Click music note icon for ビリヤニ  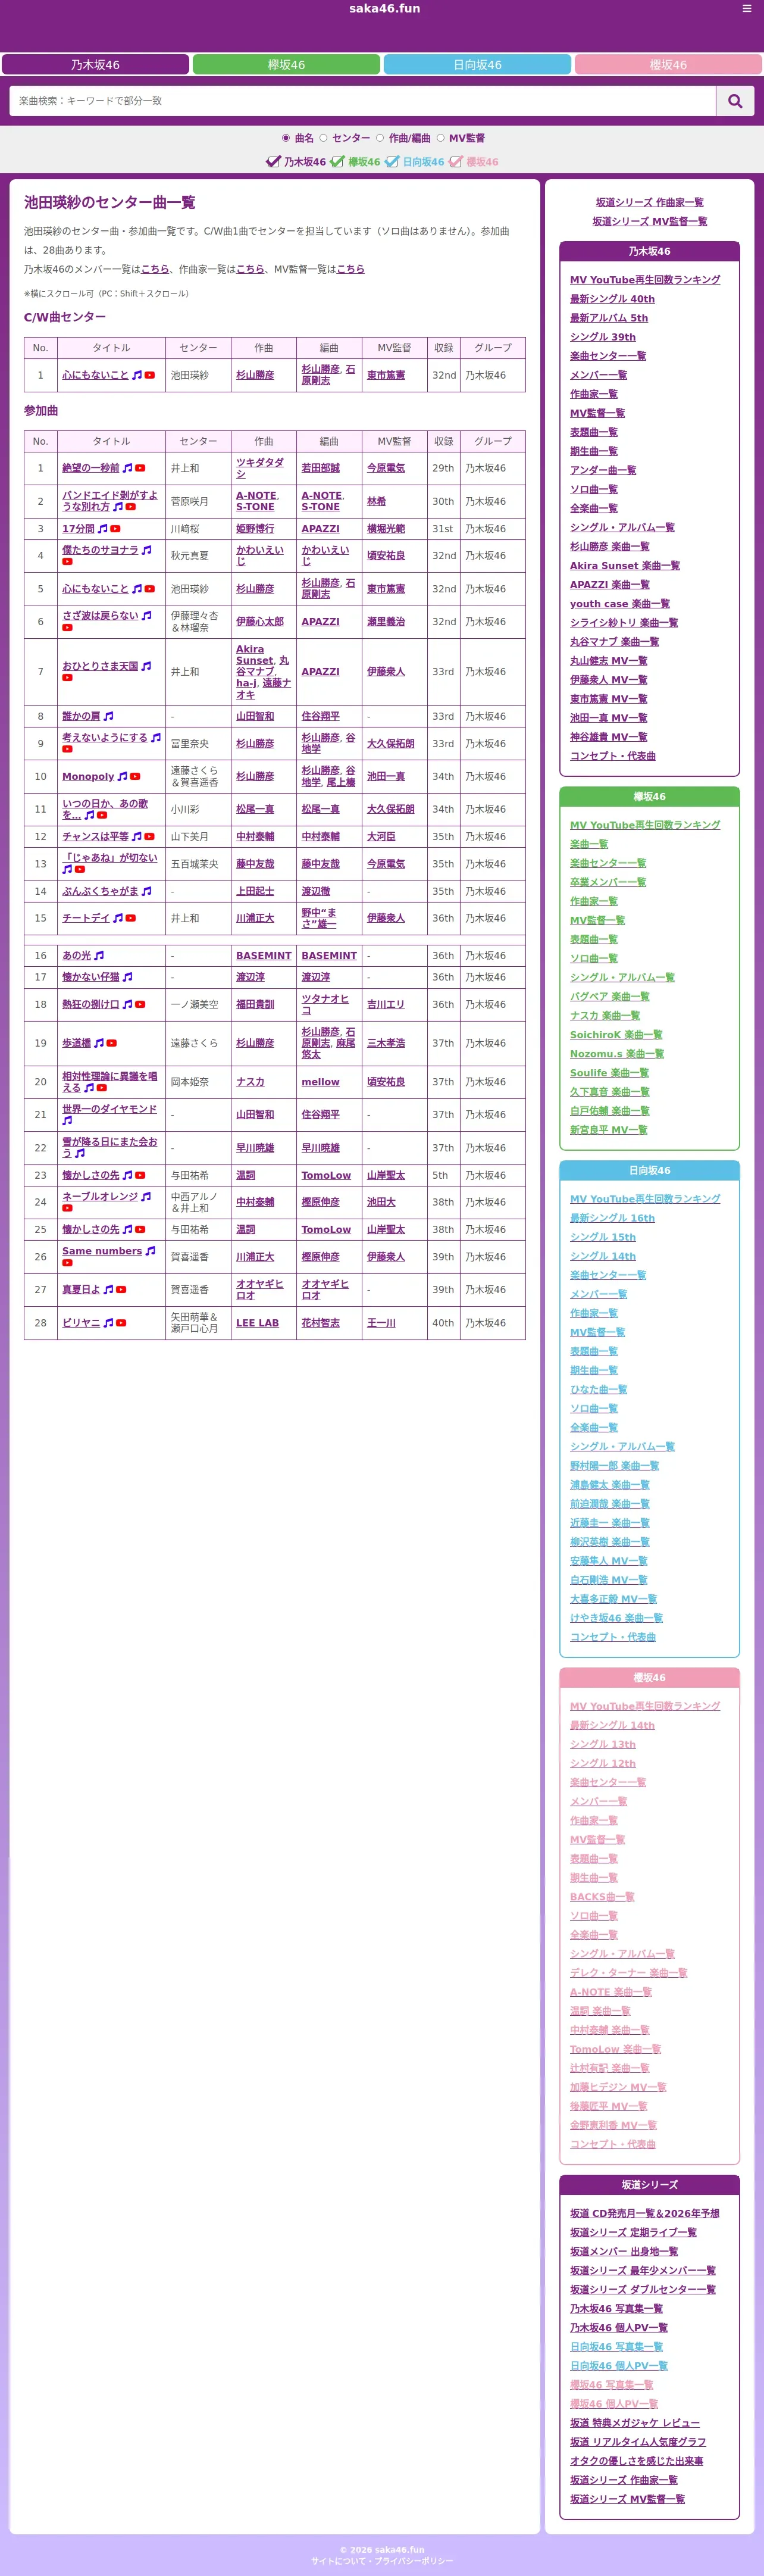click(108, 1323)
